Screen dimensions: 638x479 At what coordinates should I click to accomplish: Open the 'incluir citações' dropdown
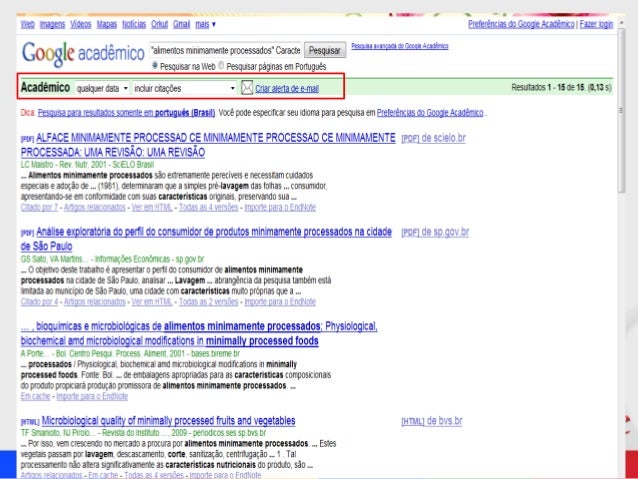pyautogui.click(x=185, y=88)
